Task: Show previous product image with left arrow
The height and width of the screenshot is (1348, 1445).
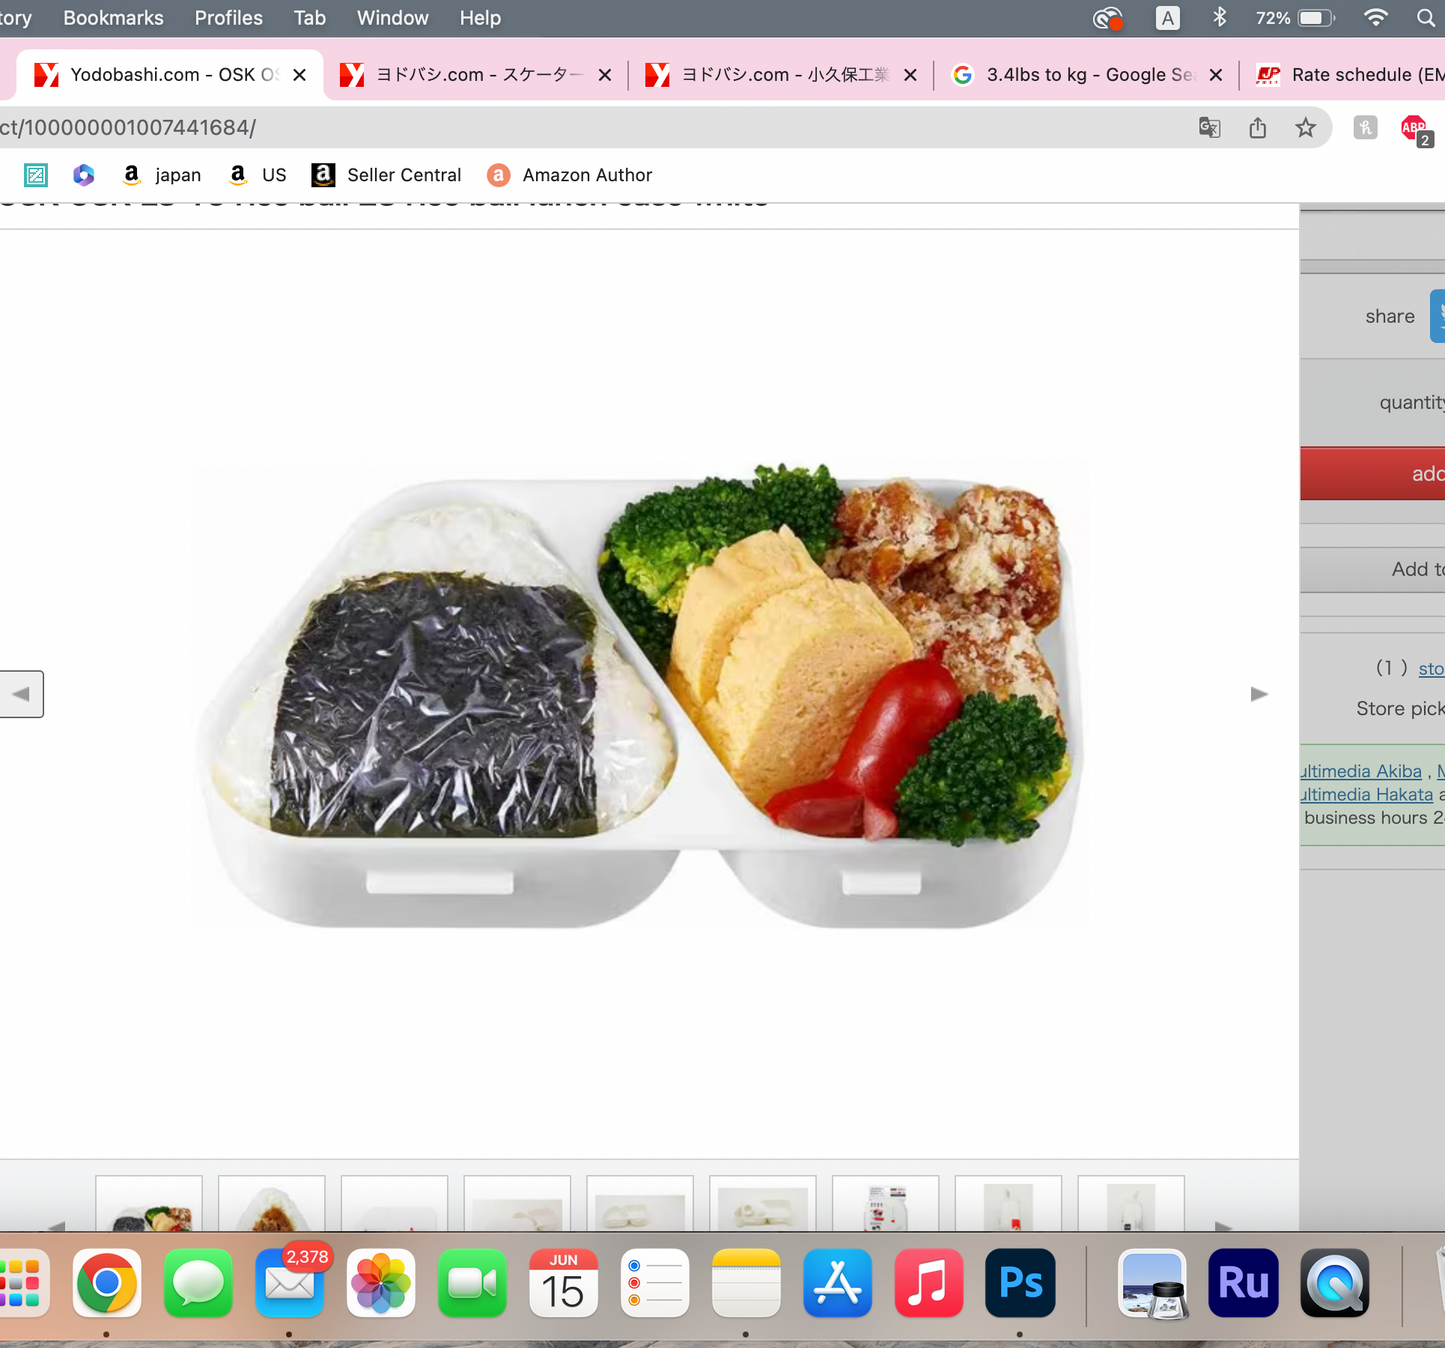Action: coord(21,694)
